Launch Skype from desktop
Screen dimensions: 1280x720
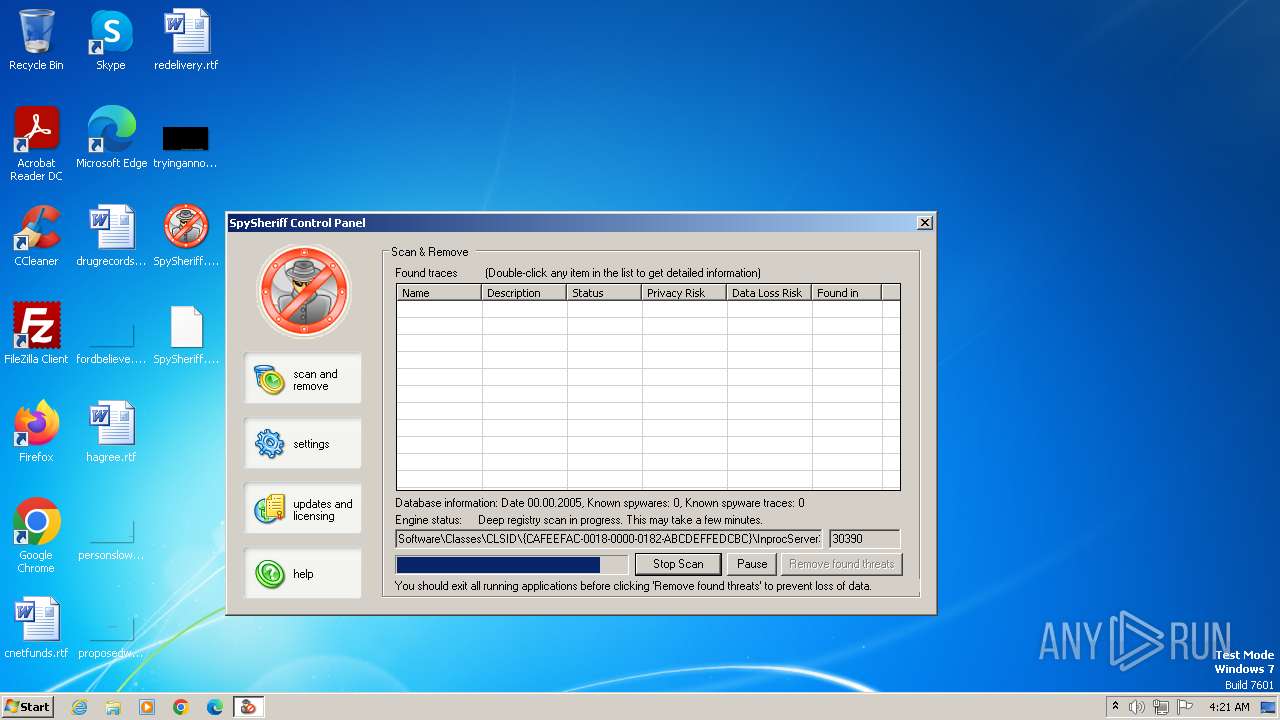click(x=110, y=40)
